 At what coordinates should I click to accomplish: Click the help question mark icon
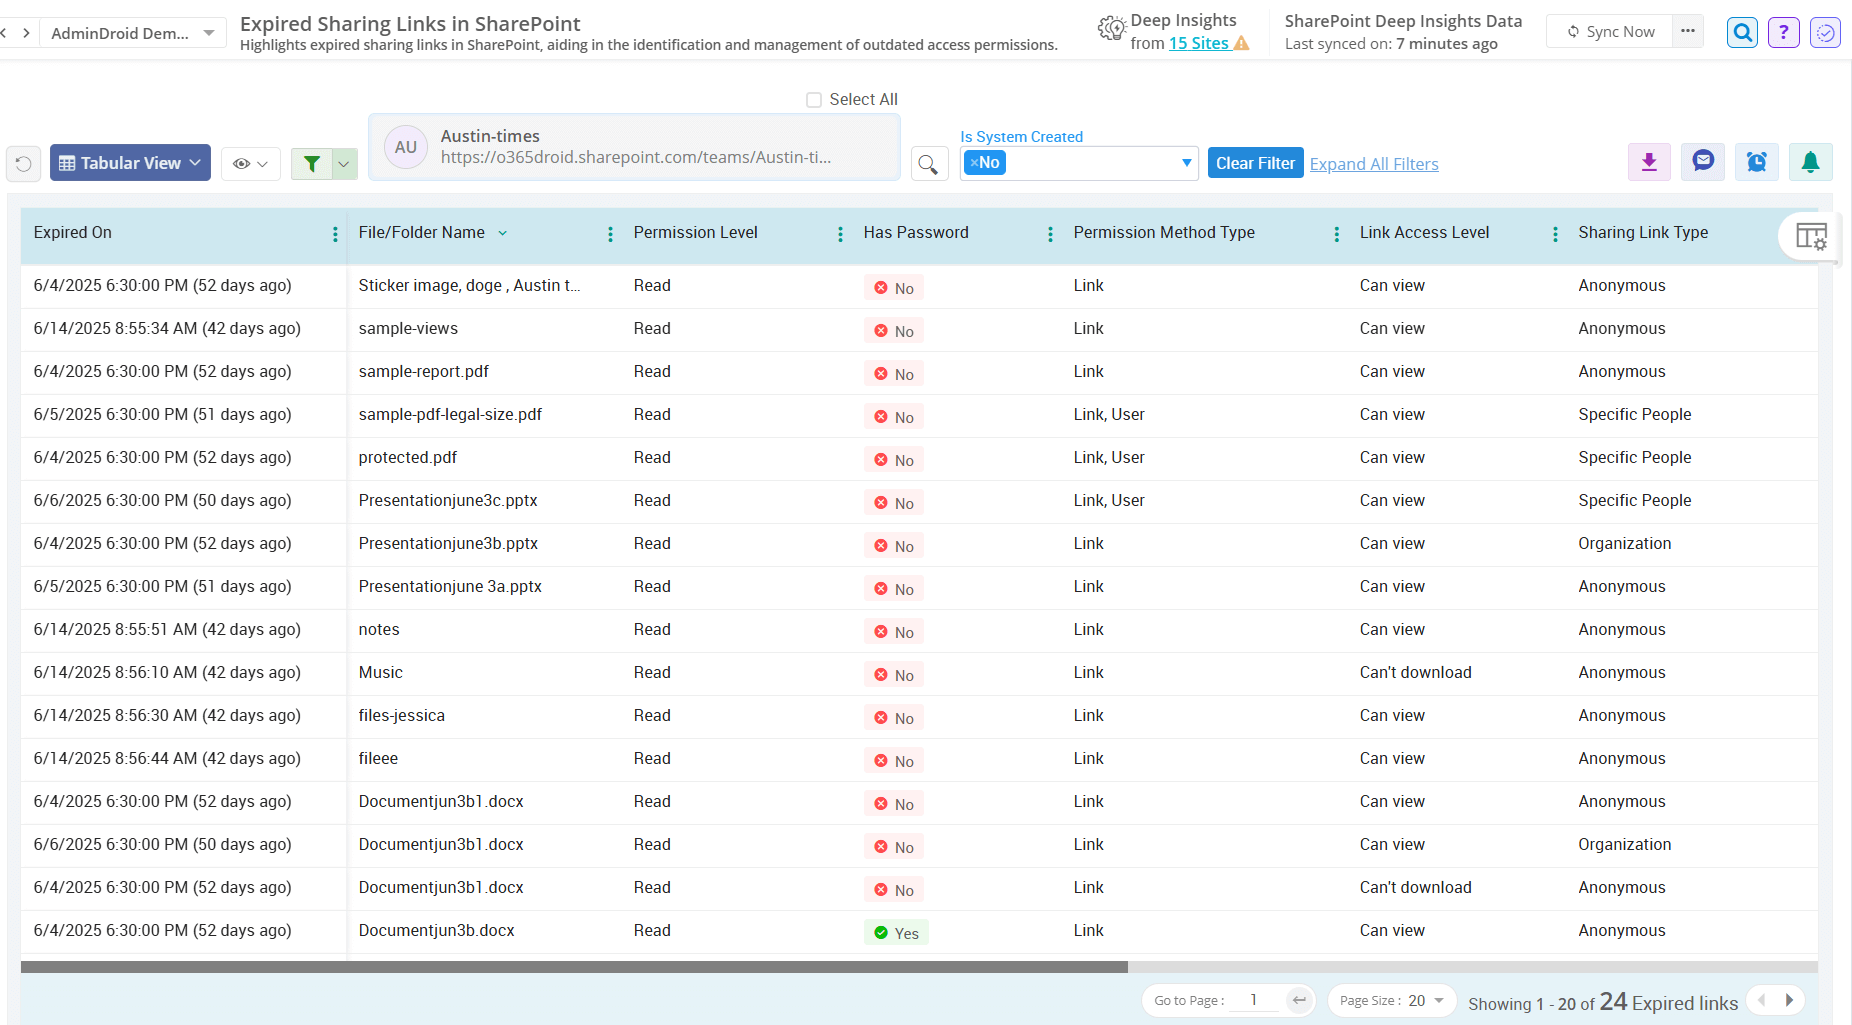click(x=1784, y=31)
